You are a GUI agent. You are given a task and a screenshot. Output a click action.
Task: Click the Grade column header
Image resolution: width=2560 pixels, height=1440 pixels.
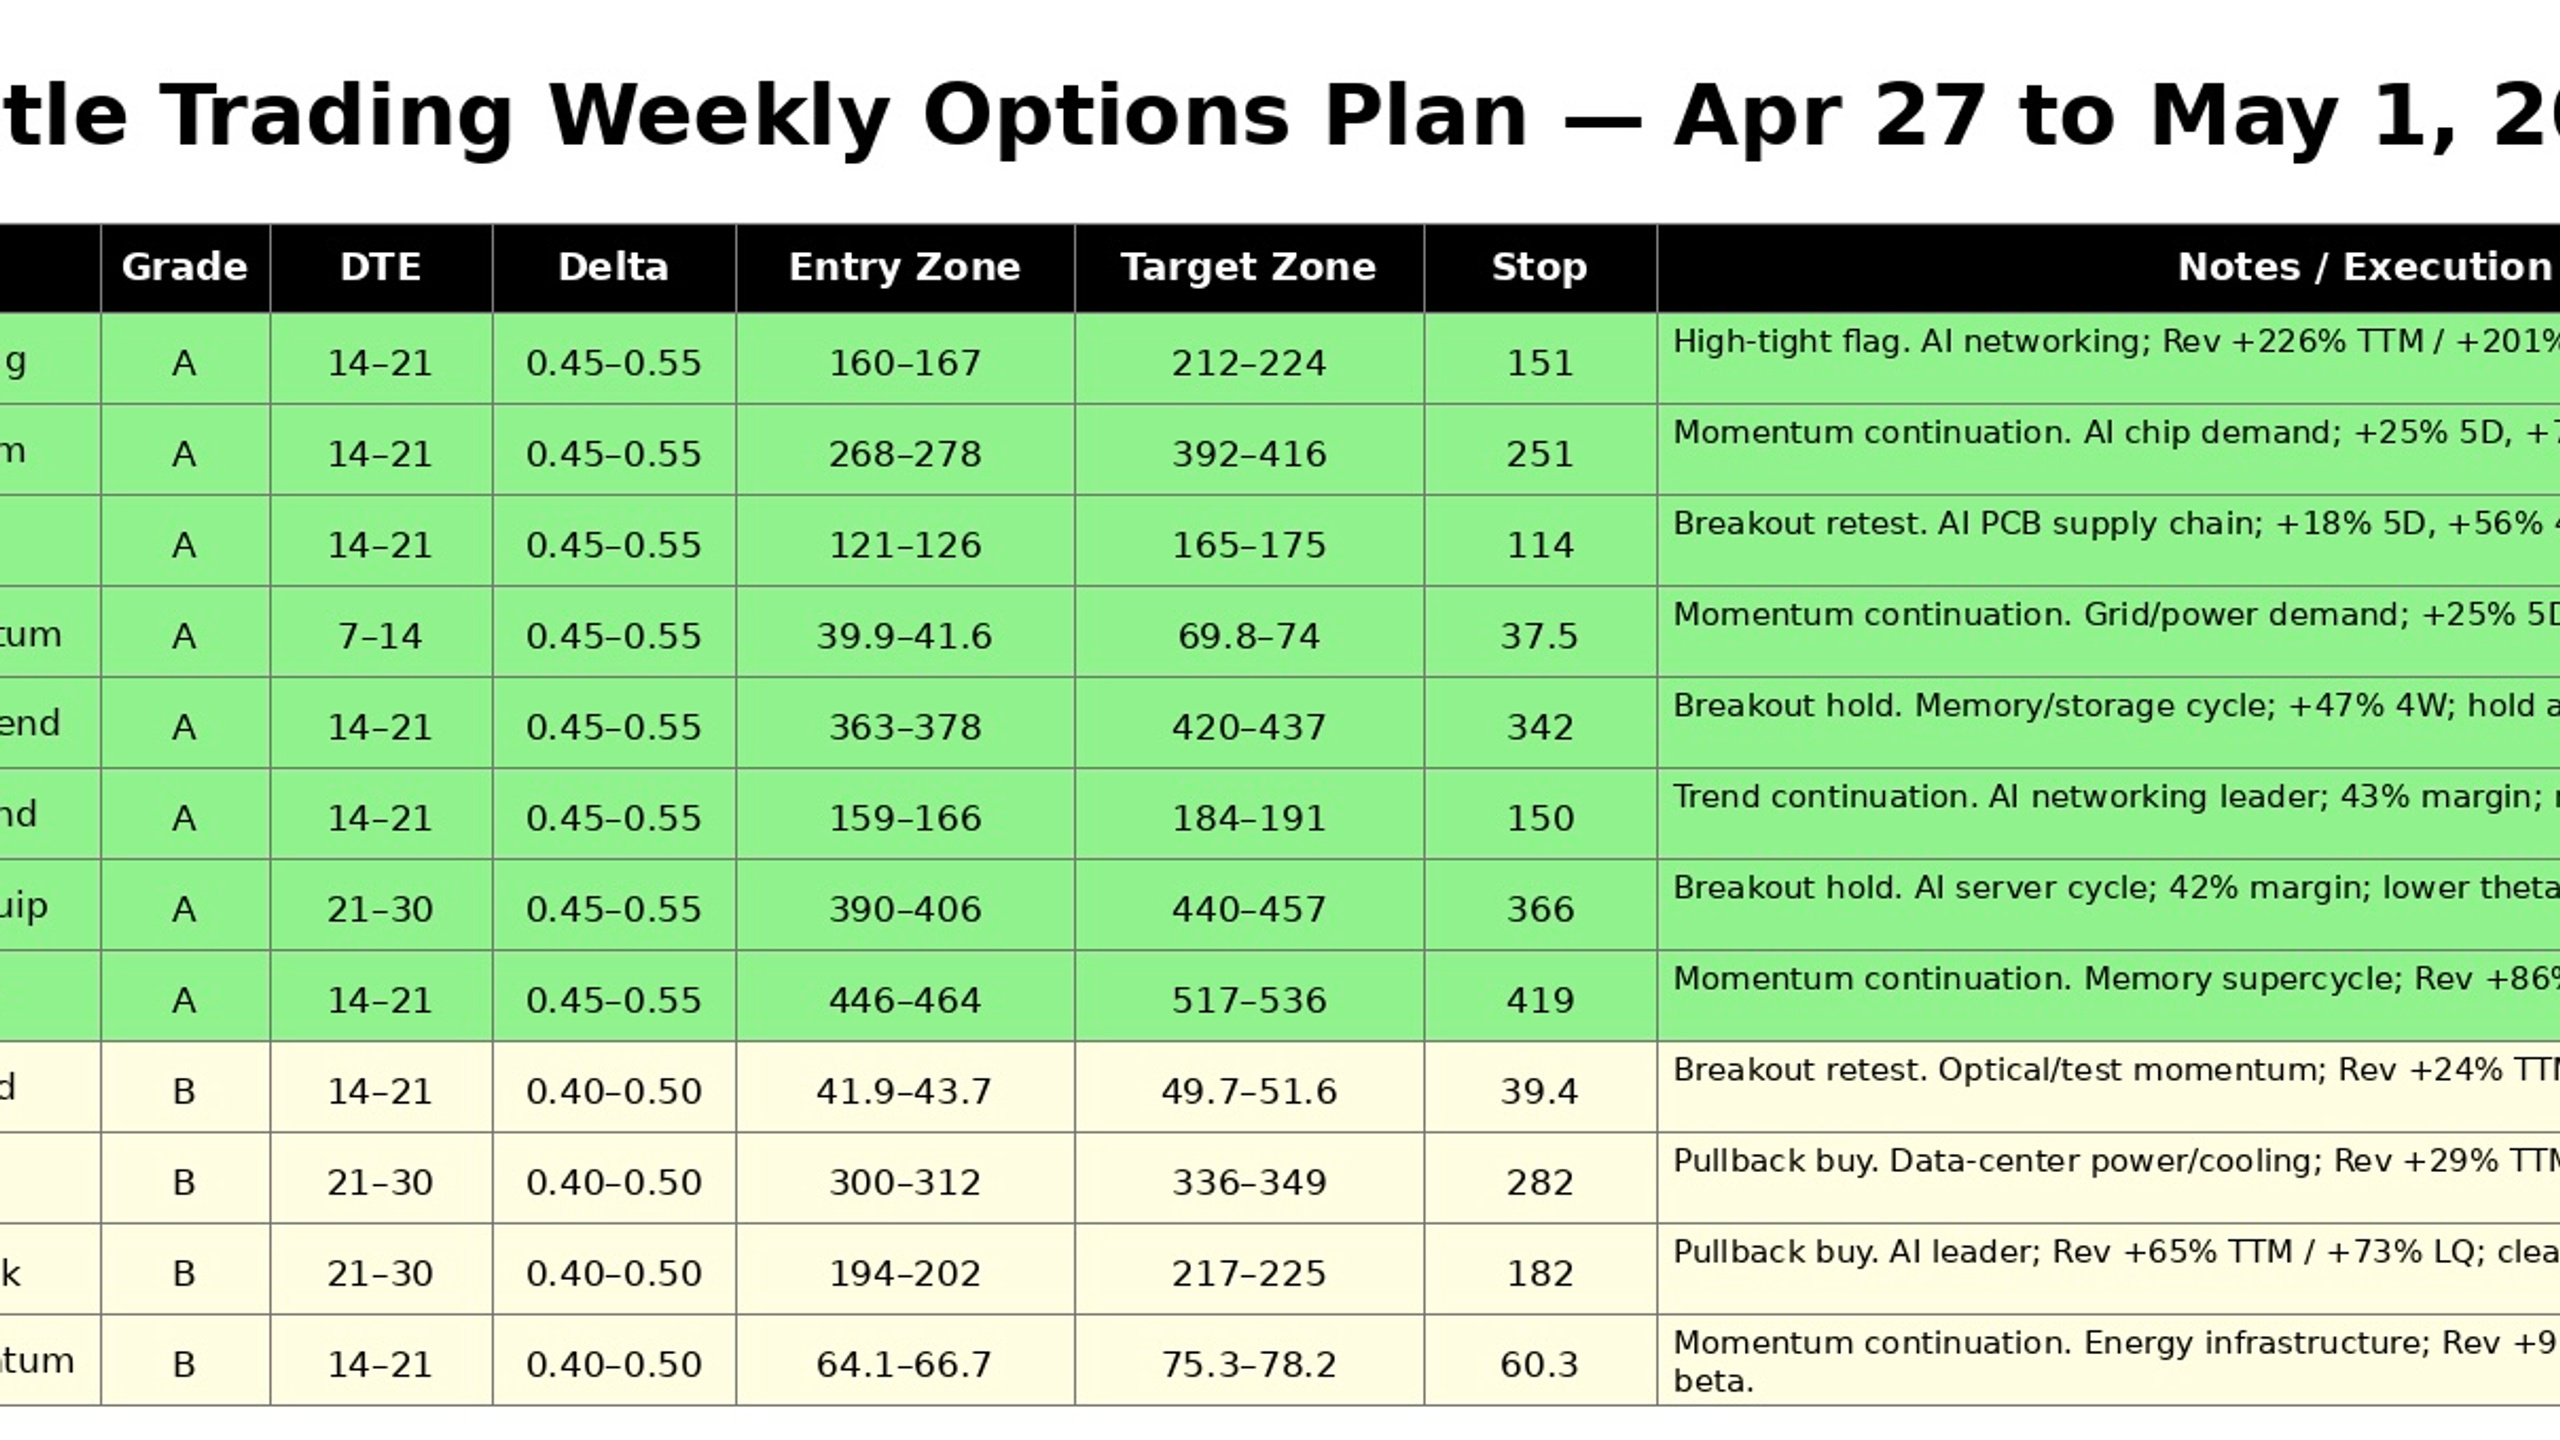pyautogui.click(x=185, y=268)
